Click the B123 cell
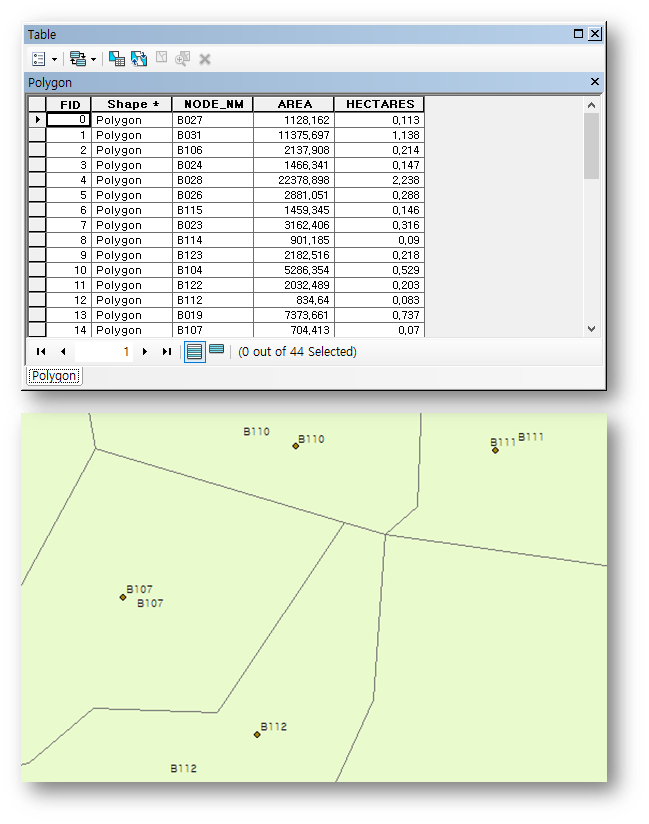 coord(213,255)
